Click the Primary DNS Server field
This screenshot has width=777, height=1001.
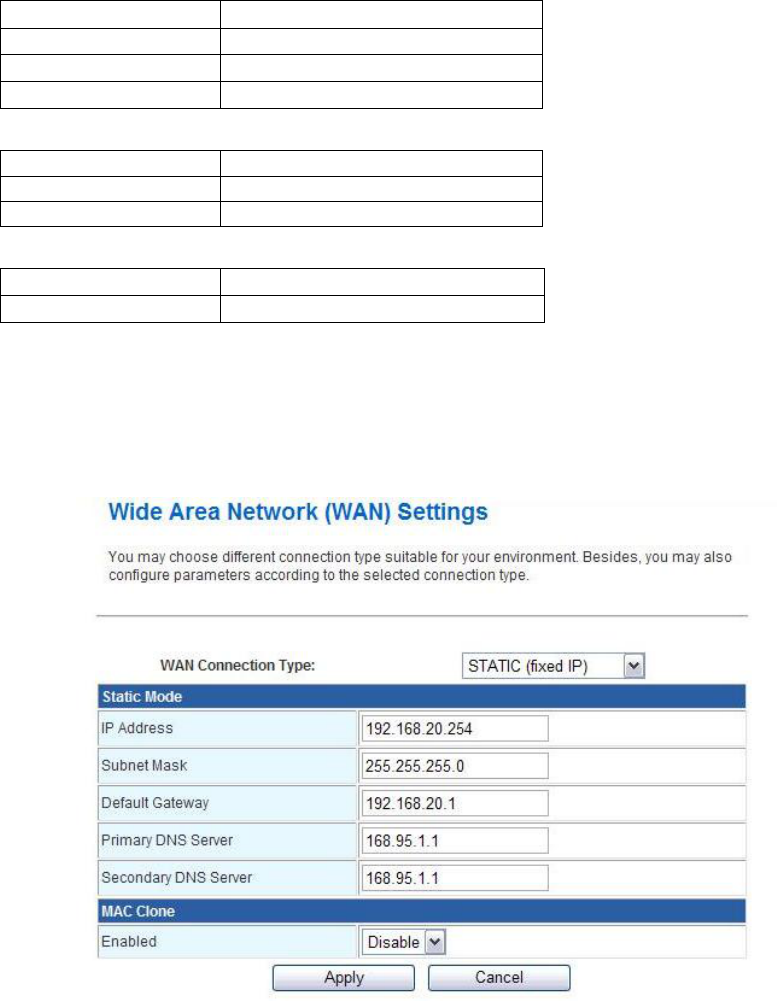tap(455, 840)
